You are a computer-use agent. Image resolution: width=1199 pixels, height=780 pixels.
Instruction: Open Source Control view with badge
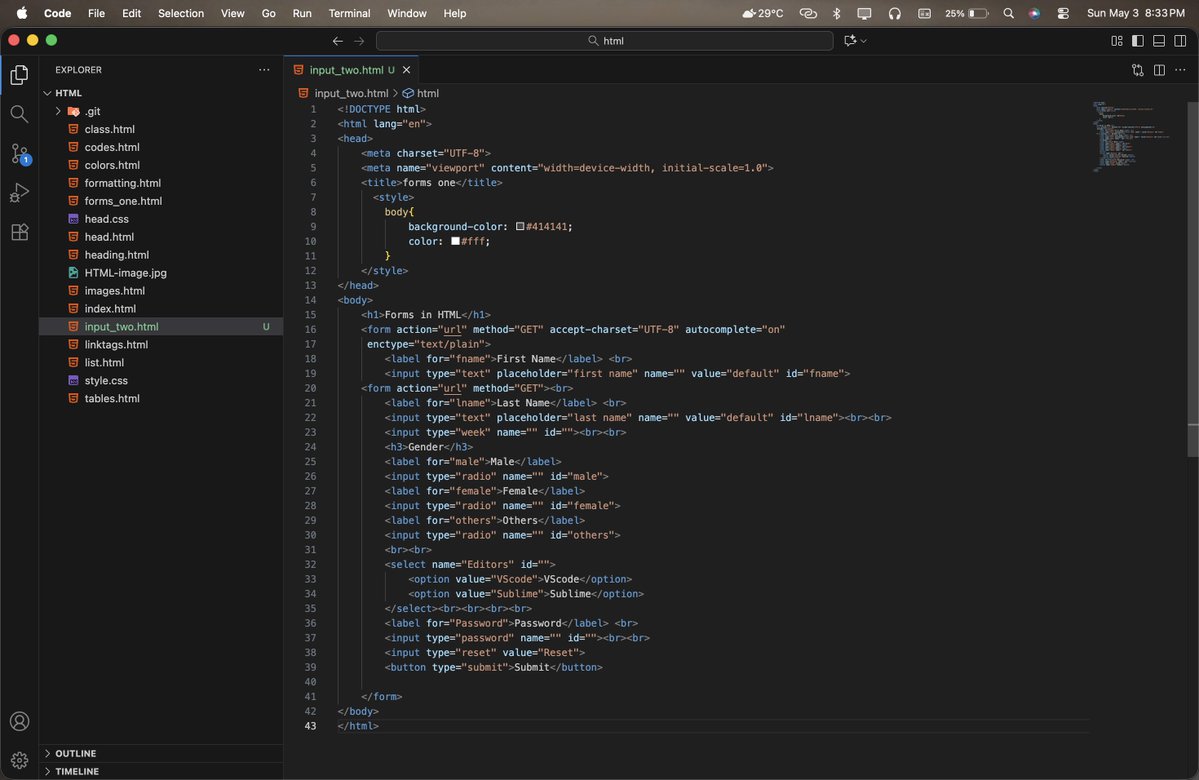[x=19, y=154]
